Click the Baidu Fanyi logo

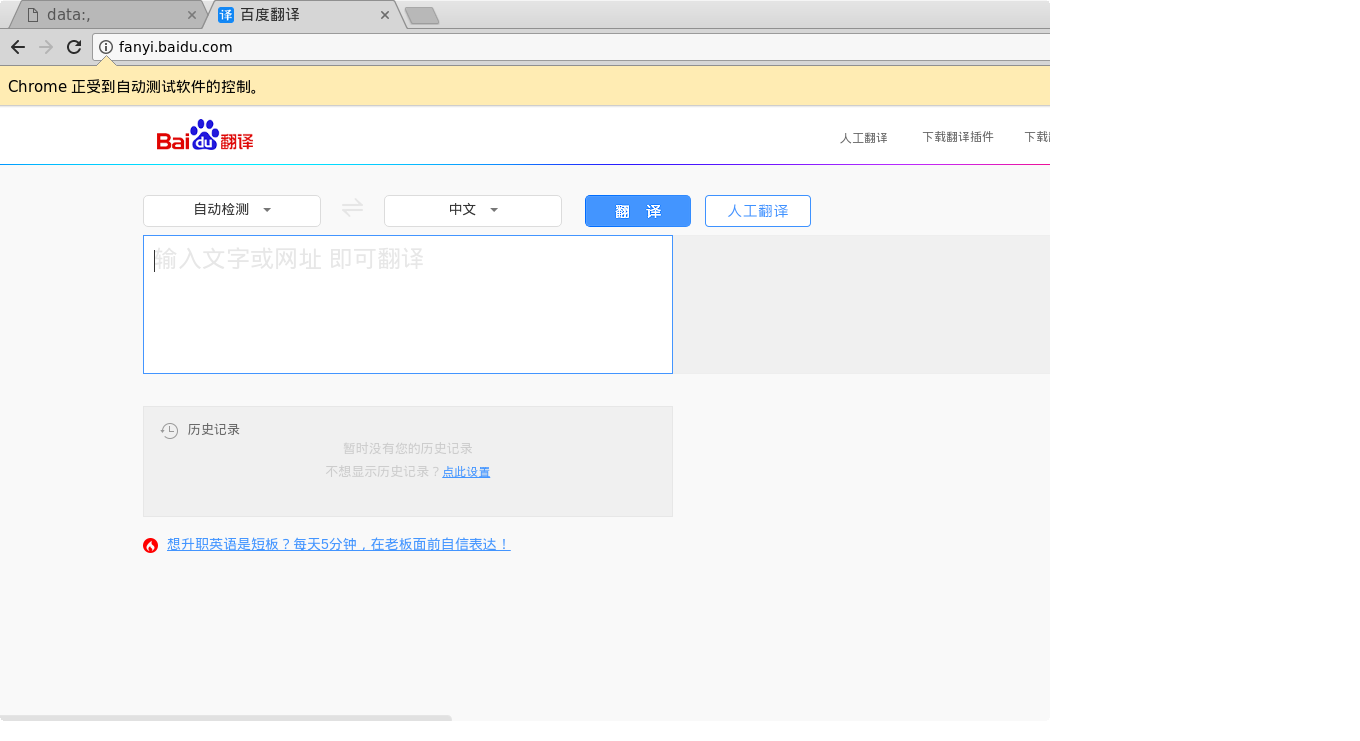click(205, 135)
